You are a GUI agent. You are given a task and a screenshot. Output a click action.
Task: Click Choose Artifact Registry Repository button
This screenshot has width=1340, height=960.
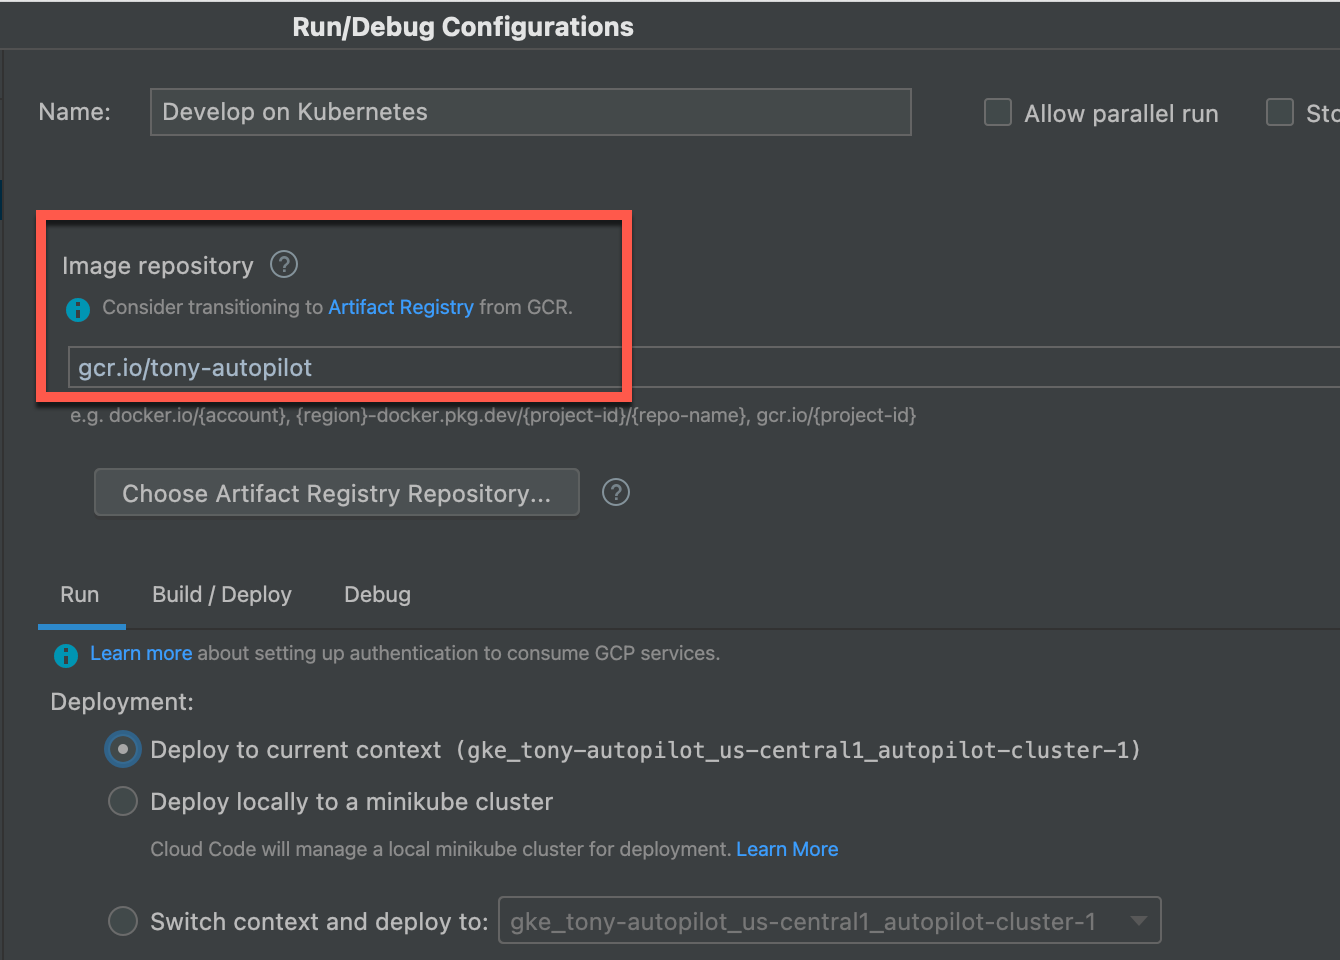click(x=337, y=492)
